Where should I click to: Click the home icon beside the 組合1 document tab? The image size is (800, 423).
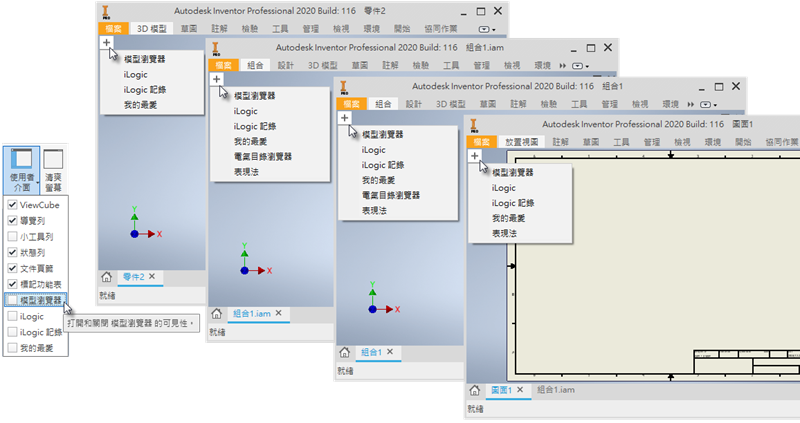(344, 352)
